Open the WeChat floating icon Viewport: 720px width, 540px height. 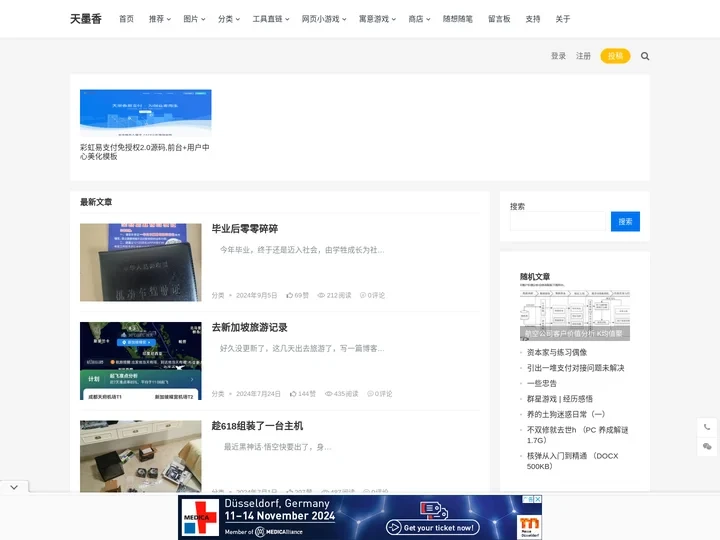pyautogui.click(x=707, y=446)
